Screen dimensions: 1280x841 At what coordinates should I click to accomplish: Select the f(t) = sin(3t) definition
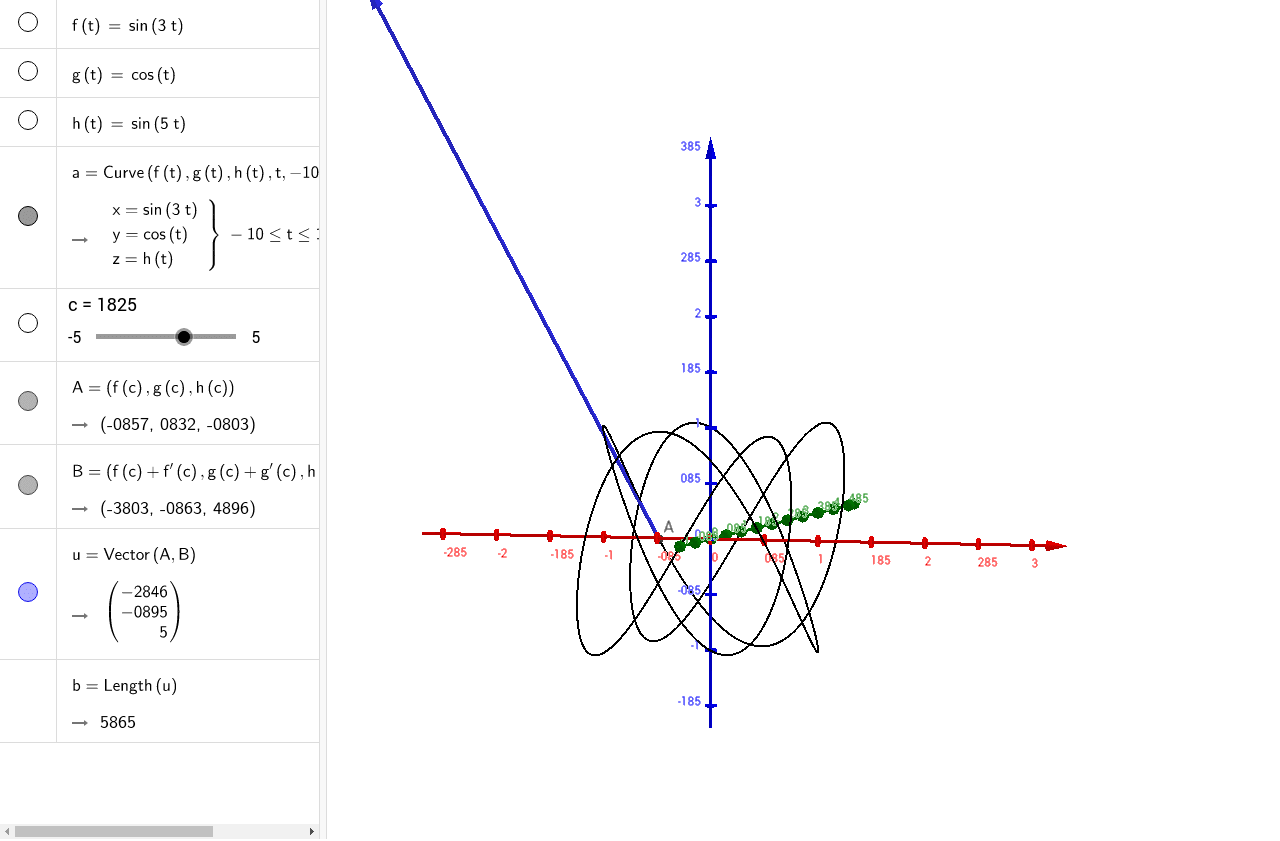coord(127,26)
